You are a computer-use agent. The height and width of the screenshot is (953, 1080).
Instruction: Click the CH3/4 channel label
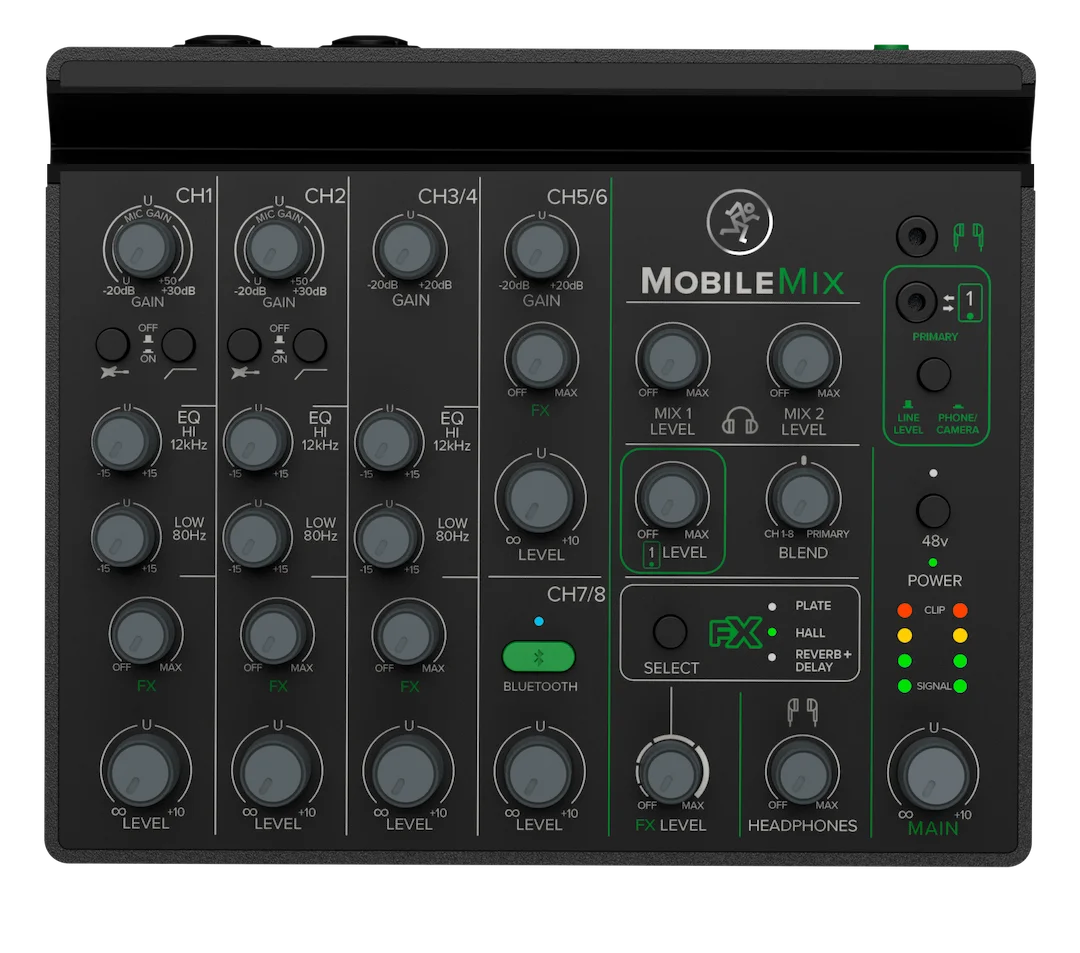pos(447,196)
